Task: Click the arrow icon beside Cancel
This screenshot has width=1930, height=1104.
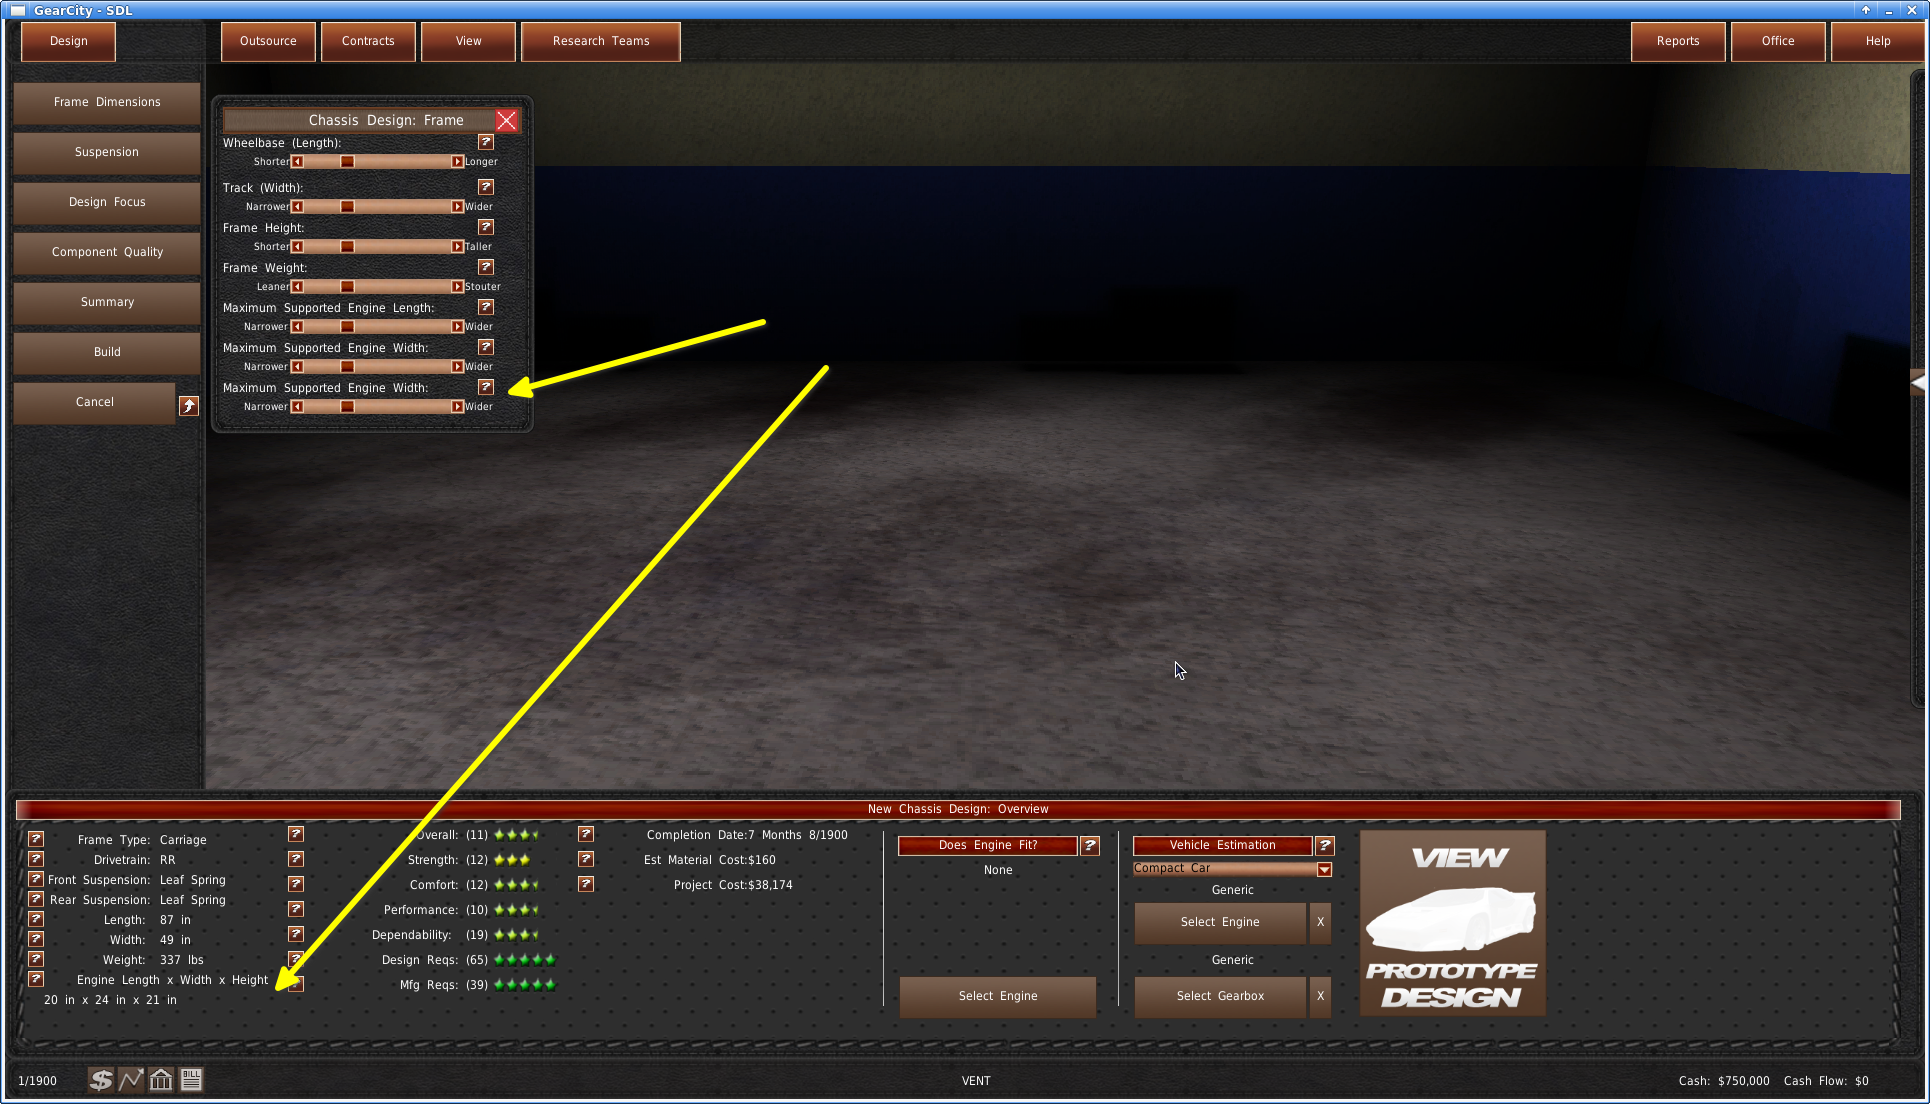Action: [x=188, y=405]
